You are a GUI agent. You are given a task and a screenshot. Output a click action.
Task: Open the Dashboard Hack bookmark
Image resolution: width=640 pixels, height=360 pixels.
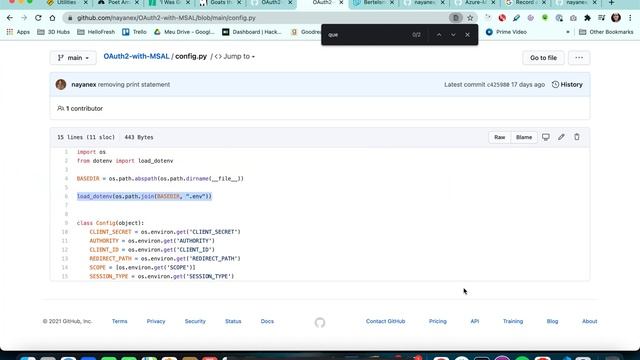tap(252, 32)
